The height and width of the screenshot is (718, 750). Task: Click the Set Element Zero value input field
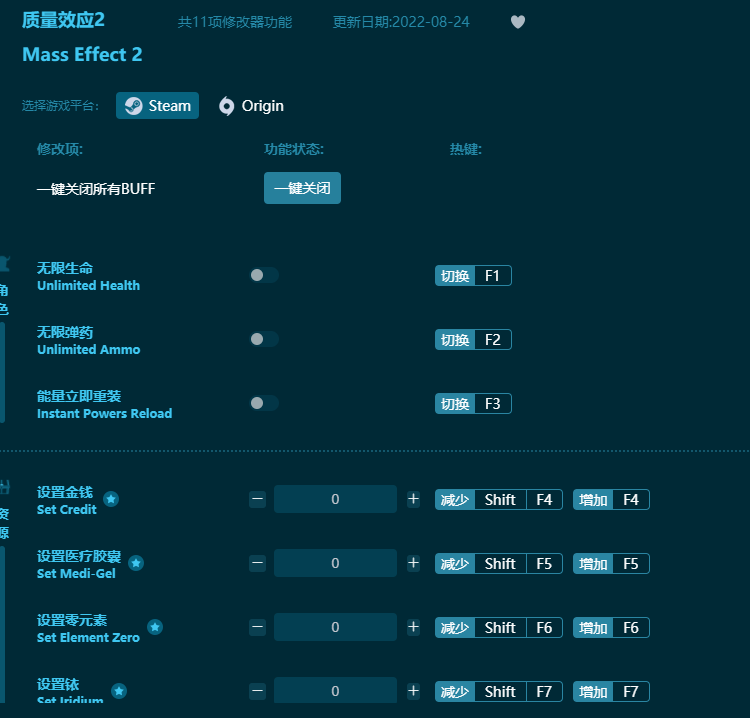tap(335, 627)
